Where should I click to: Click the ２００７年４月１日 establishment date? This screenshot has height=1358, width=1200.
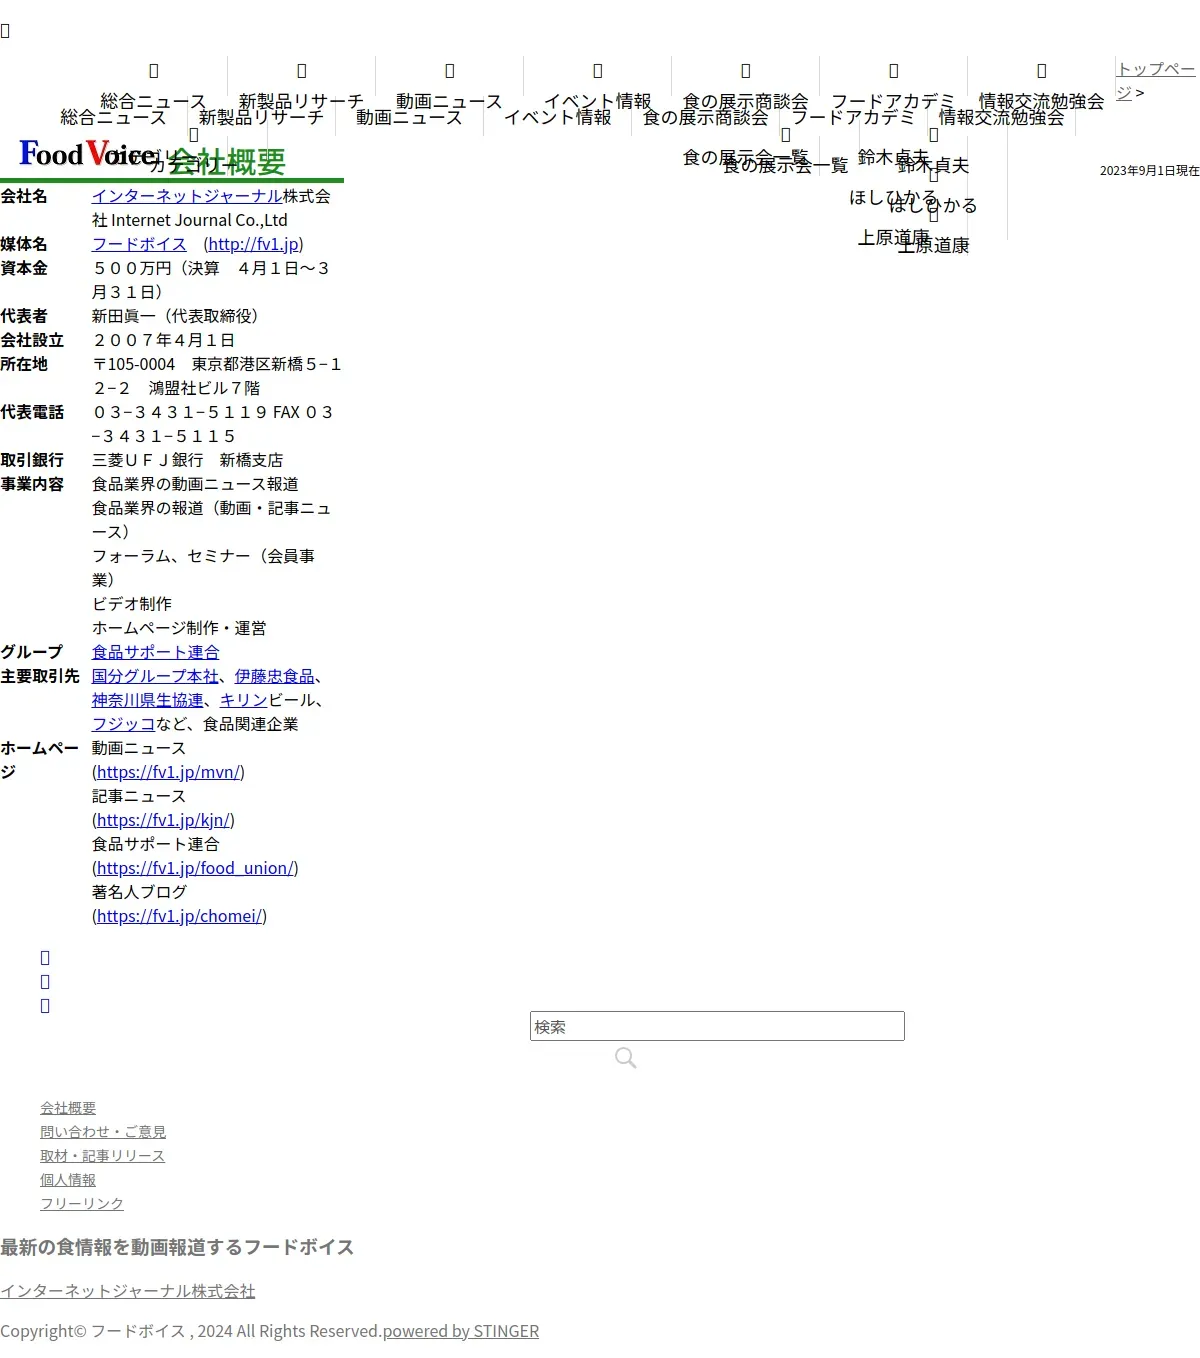tap(163, 340)
